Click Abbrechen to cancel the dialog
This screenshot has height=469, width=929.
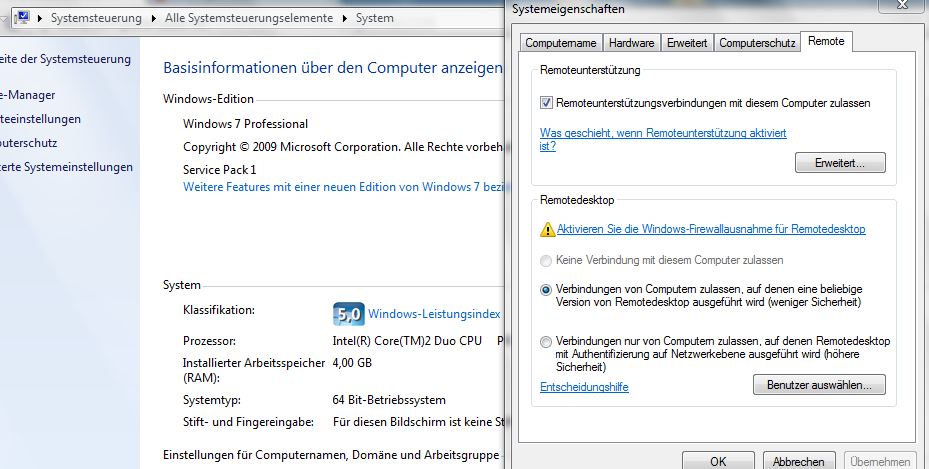coord(798,461)
